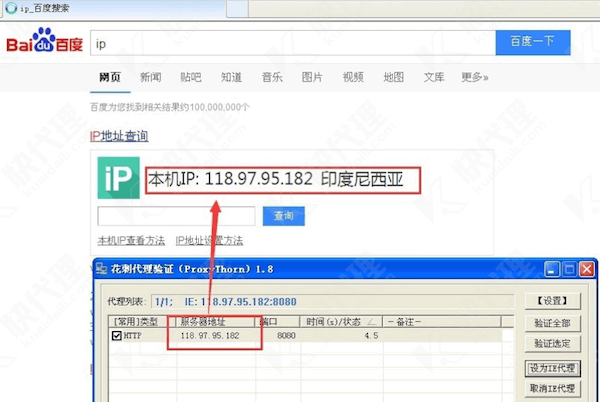Open the IP地址查询 result link
Image resolution: width=600 pixels, height=402 pixels.
[x=119, y=136]
